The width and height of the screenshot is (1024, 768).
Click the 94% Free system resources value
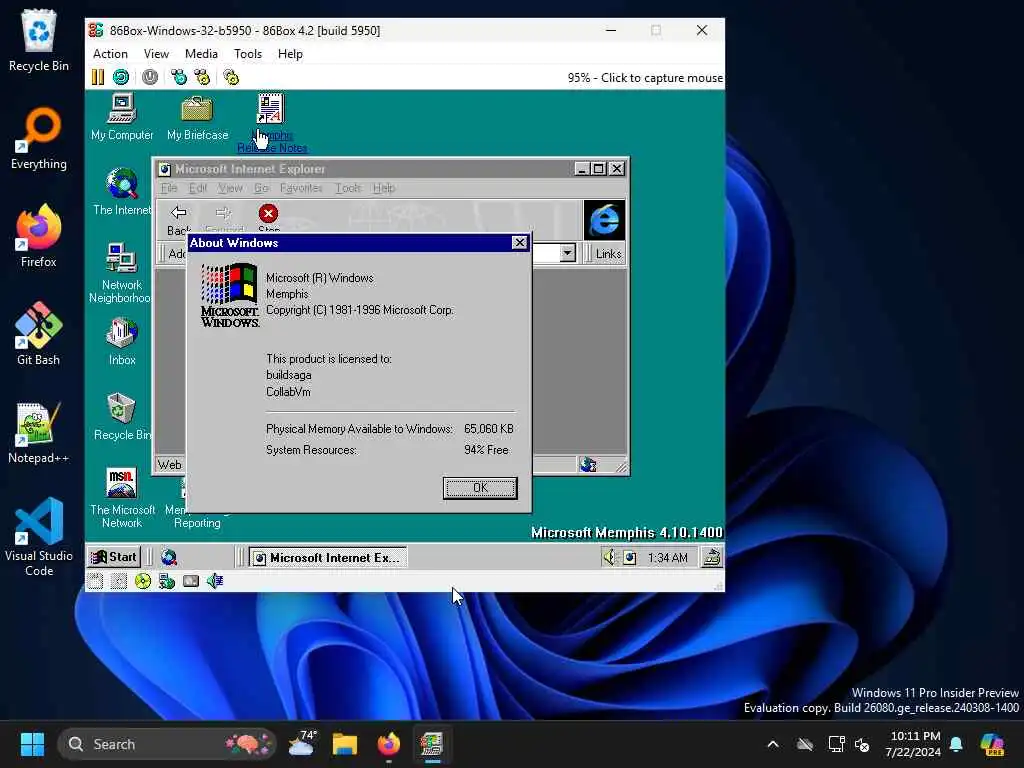(x=486, y=450)
